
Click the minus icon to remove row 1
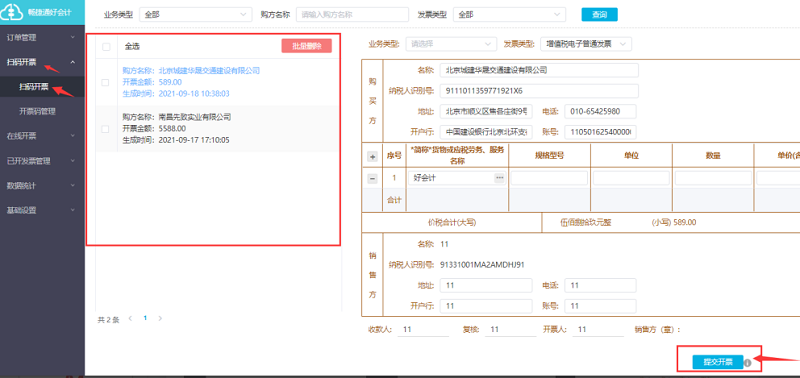(x=372, y=179)
